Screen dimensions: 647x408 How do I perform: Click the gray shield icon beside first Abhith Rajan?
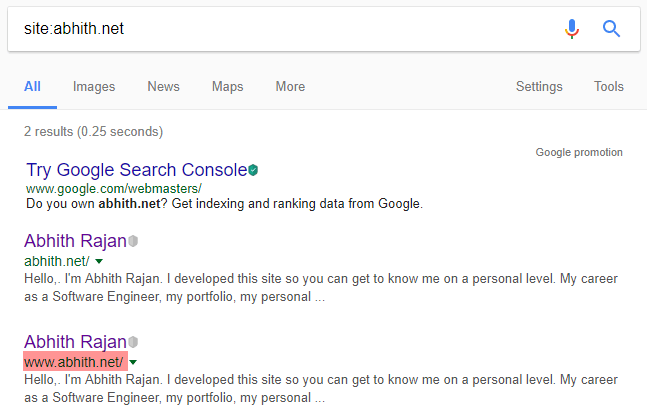coord(134,241)
